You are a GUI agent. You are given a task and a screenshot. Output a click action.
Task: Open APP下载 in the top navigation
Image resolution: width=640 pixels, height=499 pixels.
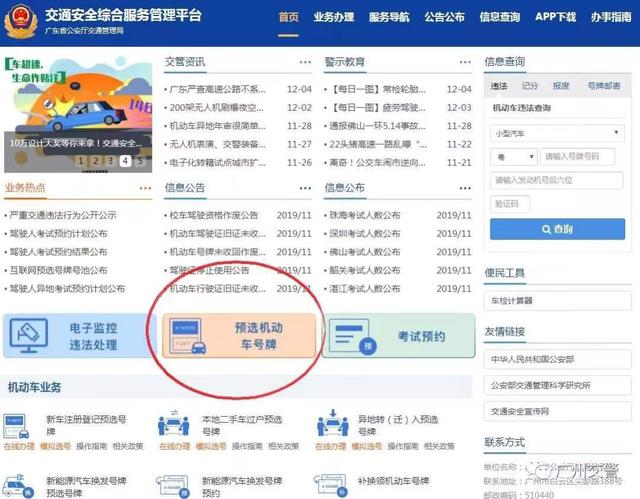pyautogui.click(x=556, y=17)
